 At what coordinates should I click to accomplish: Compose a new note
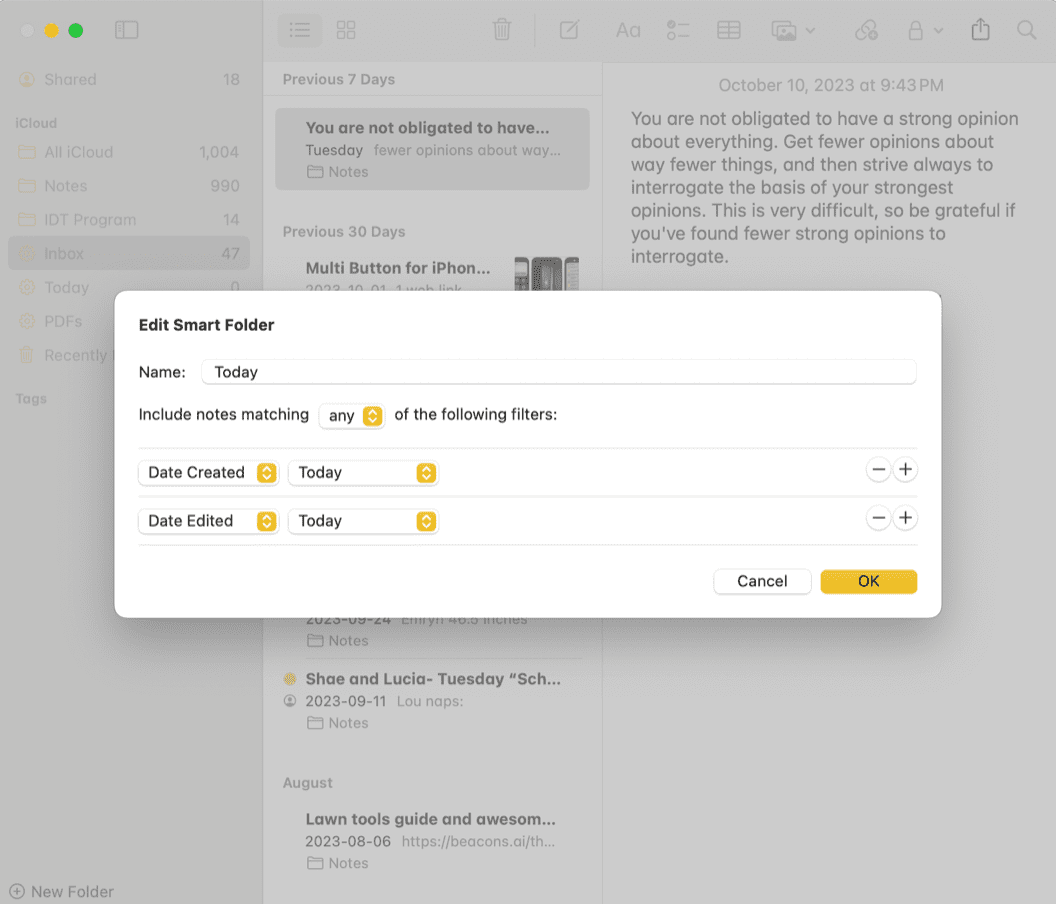point(569,30)
